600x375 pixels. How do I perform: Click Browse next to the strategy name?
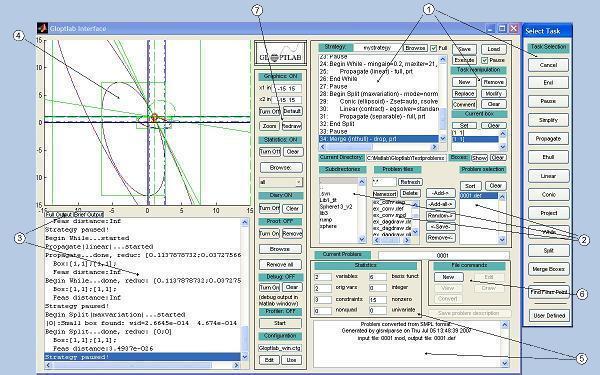pyautogui.click(x=416, y=48)
